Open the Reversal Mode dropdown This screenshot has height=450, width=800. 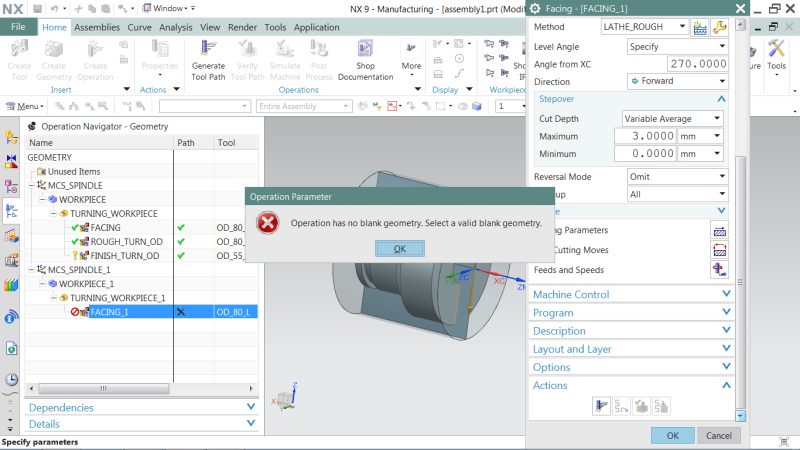point(677,177)
